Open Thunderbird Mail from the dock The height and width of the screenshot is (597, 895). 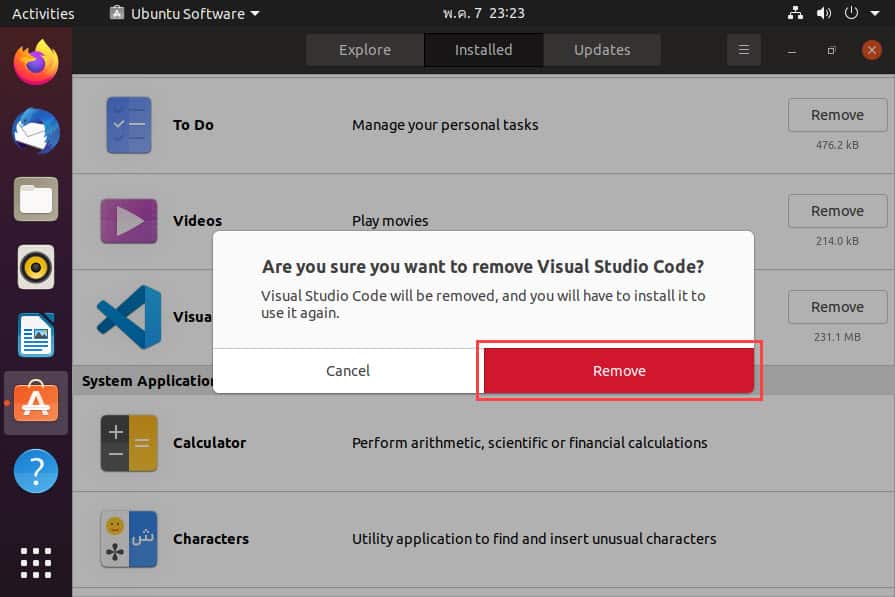[36, 131]
